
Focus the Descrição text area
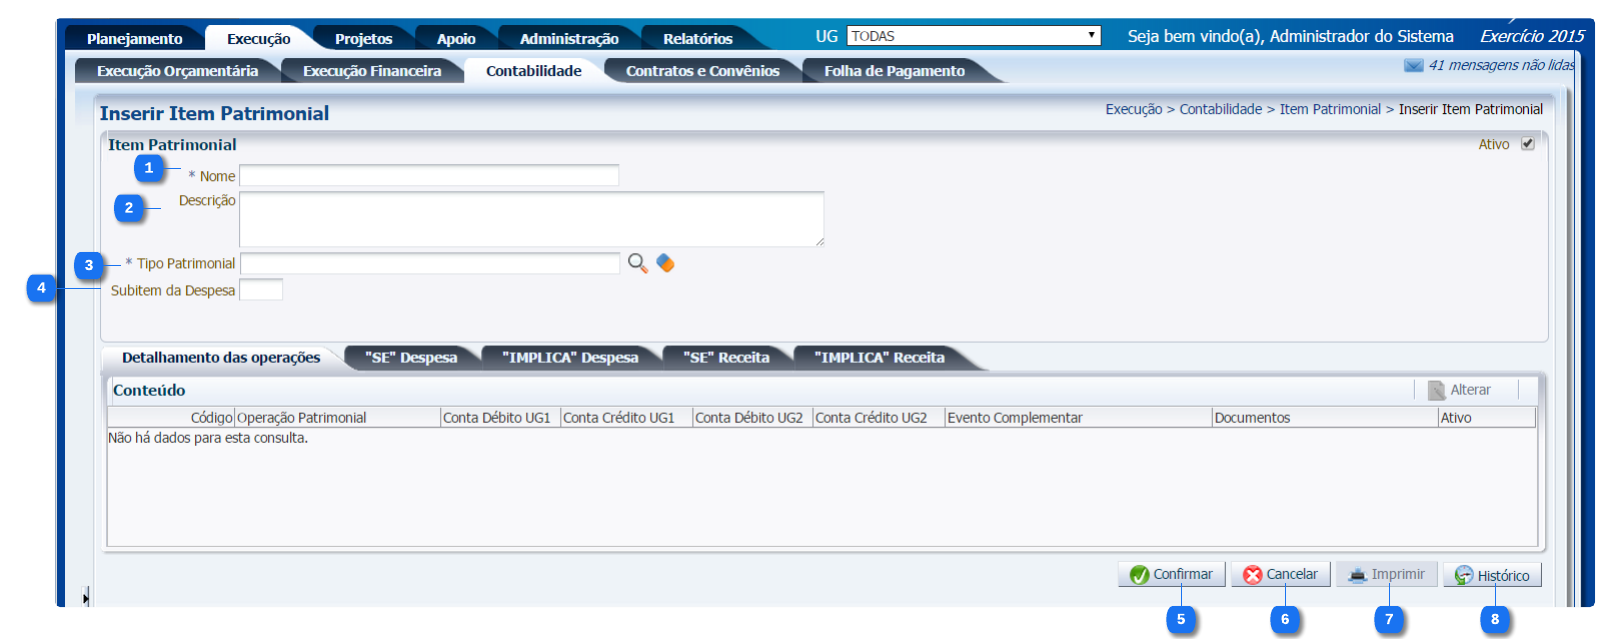pyautogui.click(x=531, y=219)
